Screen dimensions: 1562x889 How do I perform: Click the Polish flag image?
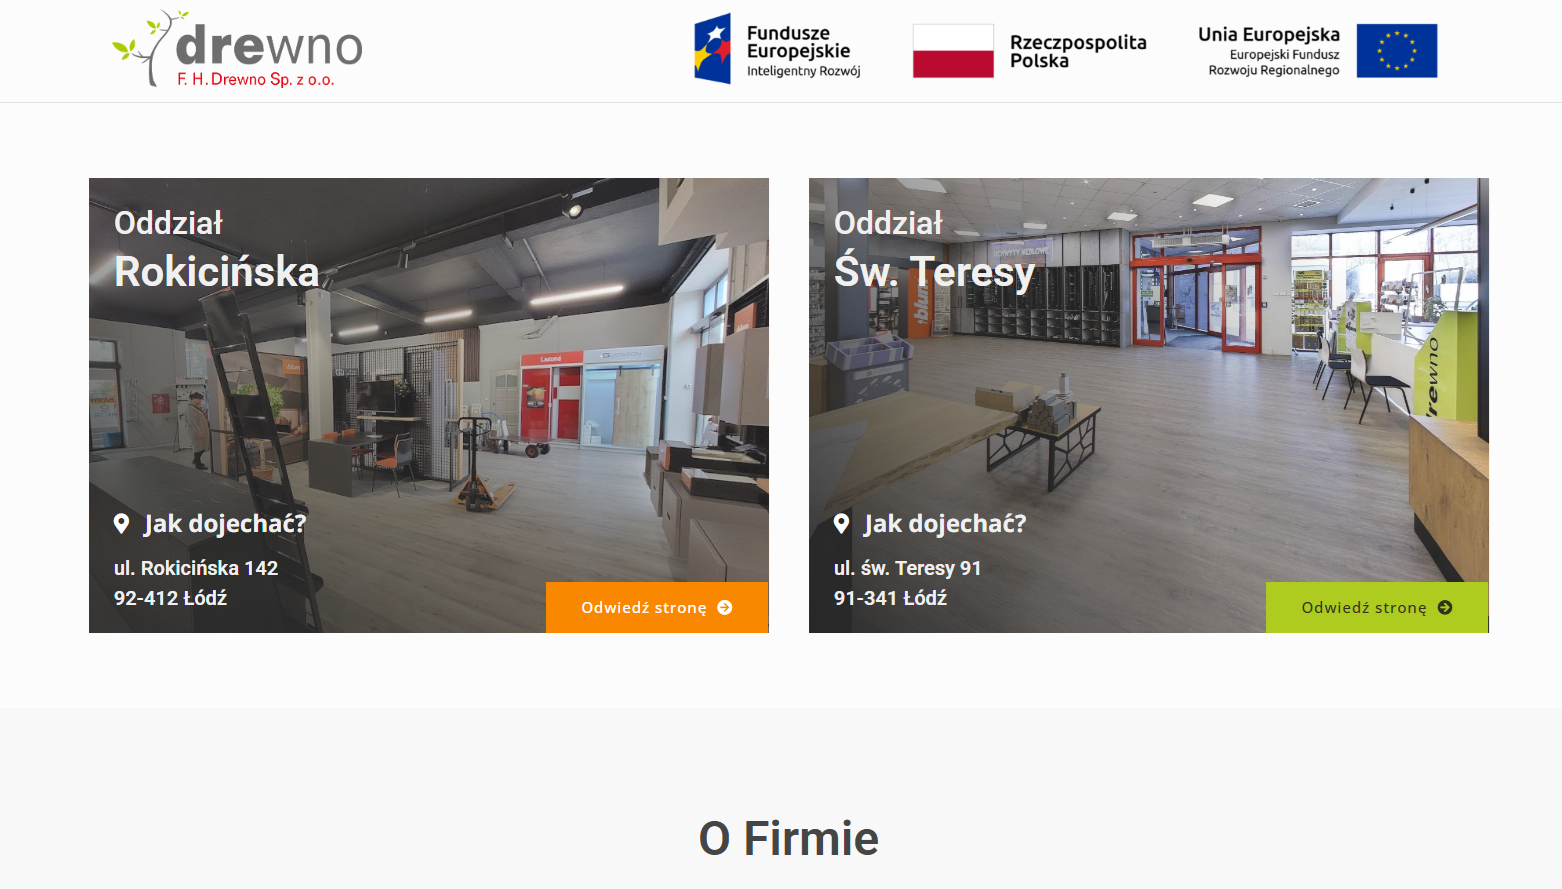click(x=953, y=51)
